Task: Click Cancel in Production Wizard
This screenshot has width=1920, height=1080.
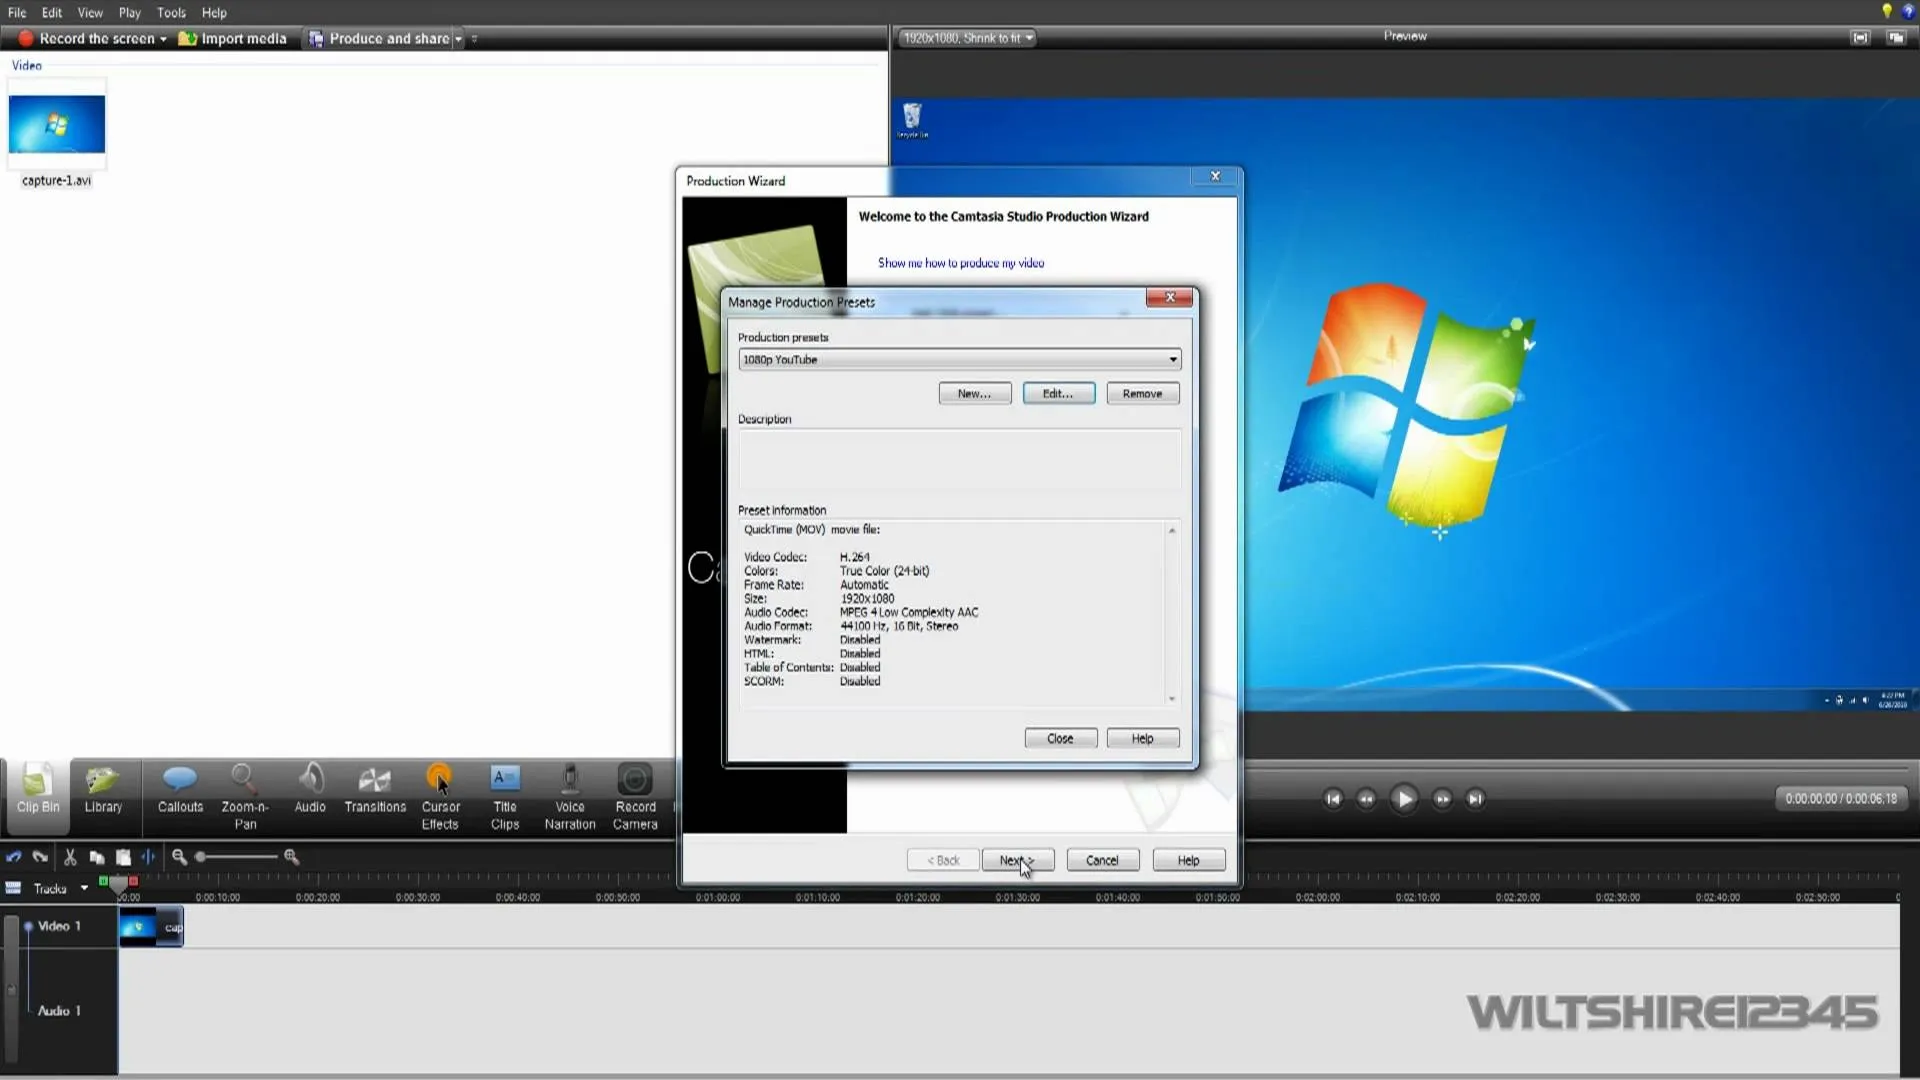Action: [1103, 861]
